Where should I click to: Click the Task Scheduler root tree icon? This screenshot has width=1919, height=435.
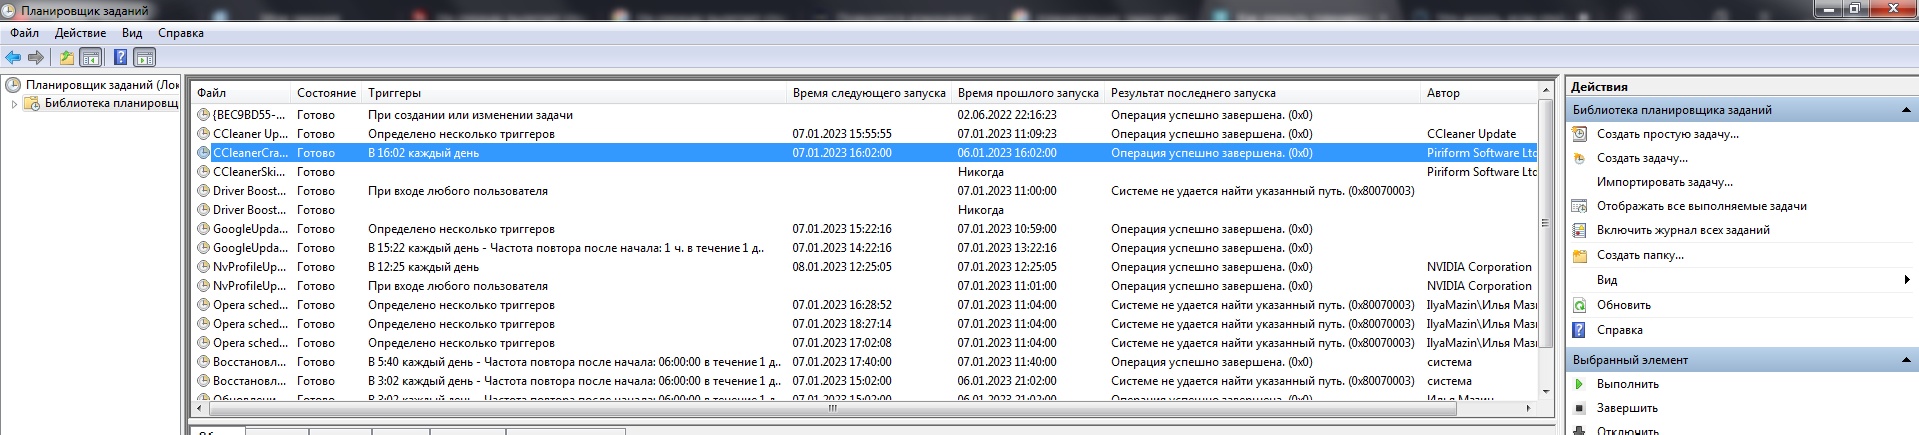click(14, 85)
